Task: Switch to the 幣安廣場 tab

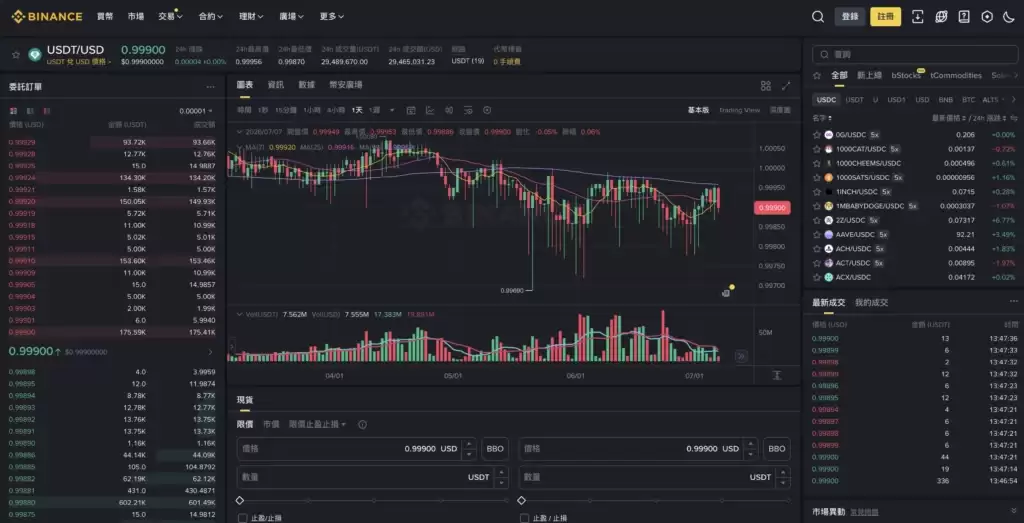Action: click(345, 85)
